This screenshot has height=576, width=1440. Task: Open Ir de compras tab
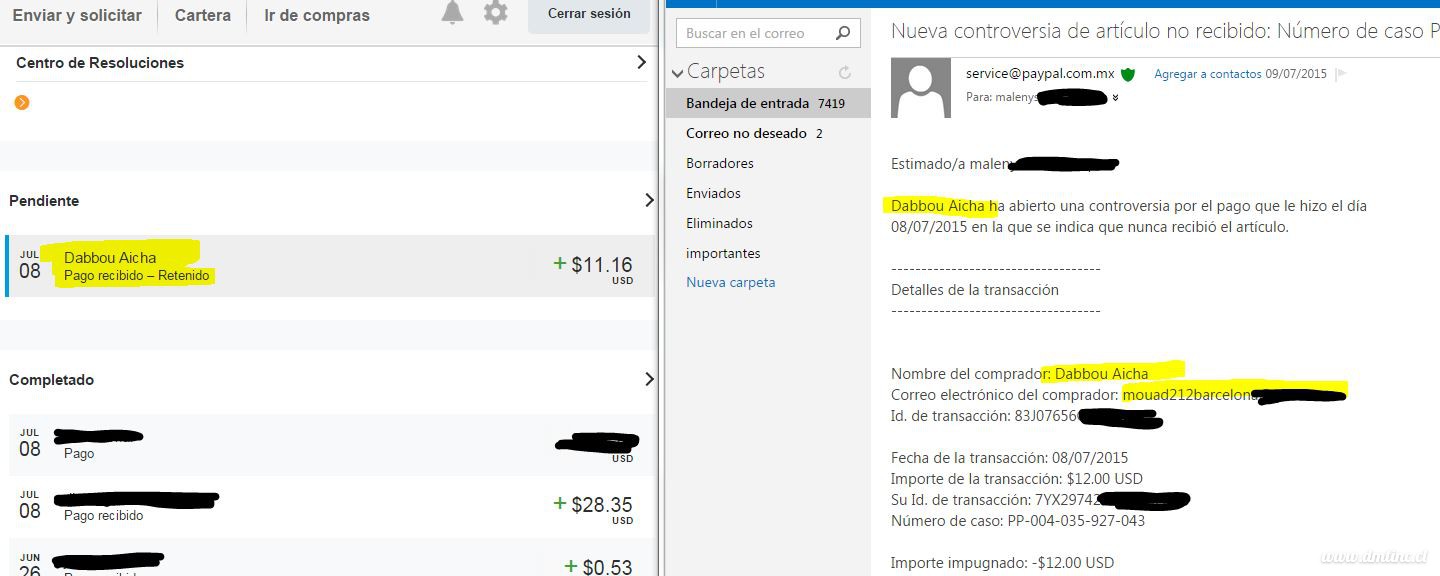(317, 15)
